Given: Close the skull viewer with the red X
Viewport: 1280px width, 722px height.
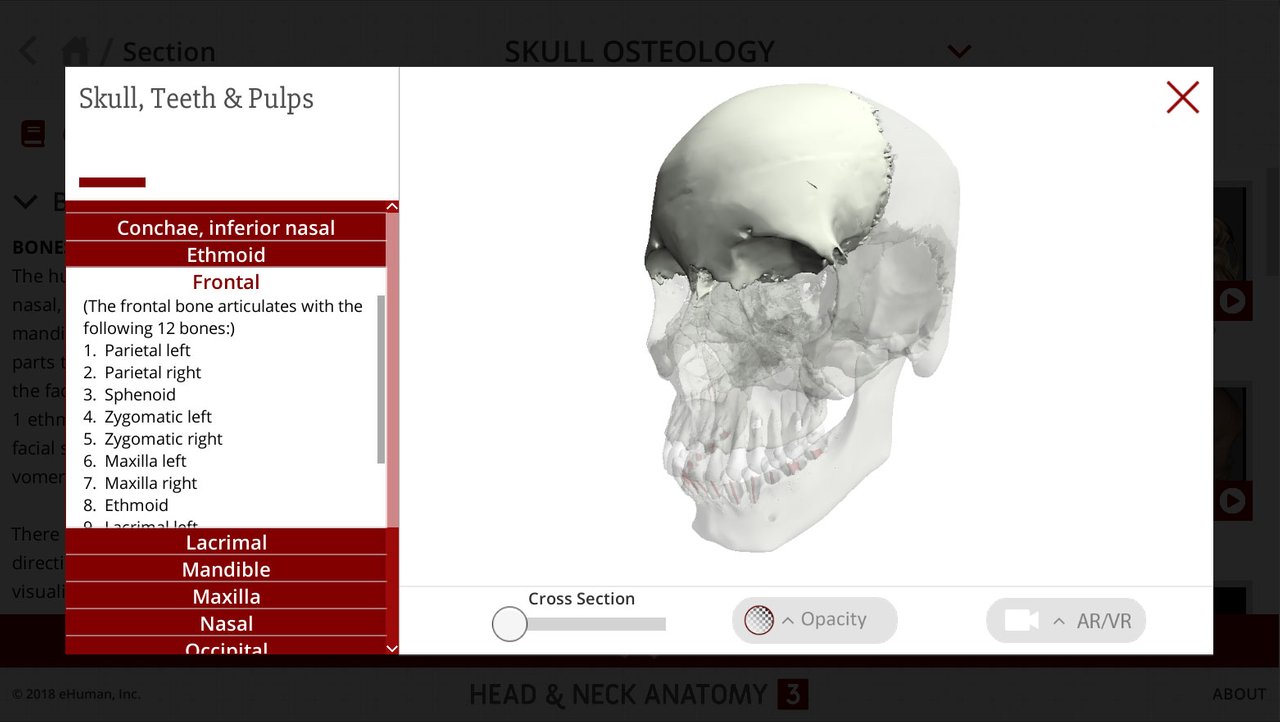Looking at the screenshot, I should coord(1182,97).
